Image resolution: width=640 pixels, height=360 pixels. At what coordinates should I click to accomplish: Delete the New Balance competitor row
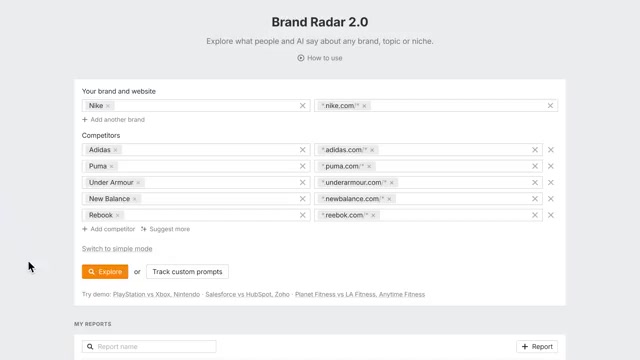[x=551, y=199]
